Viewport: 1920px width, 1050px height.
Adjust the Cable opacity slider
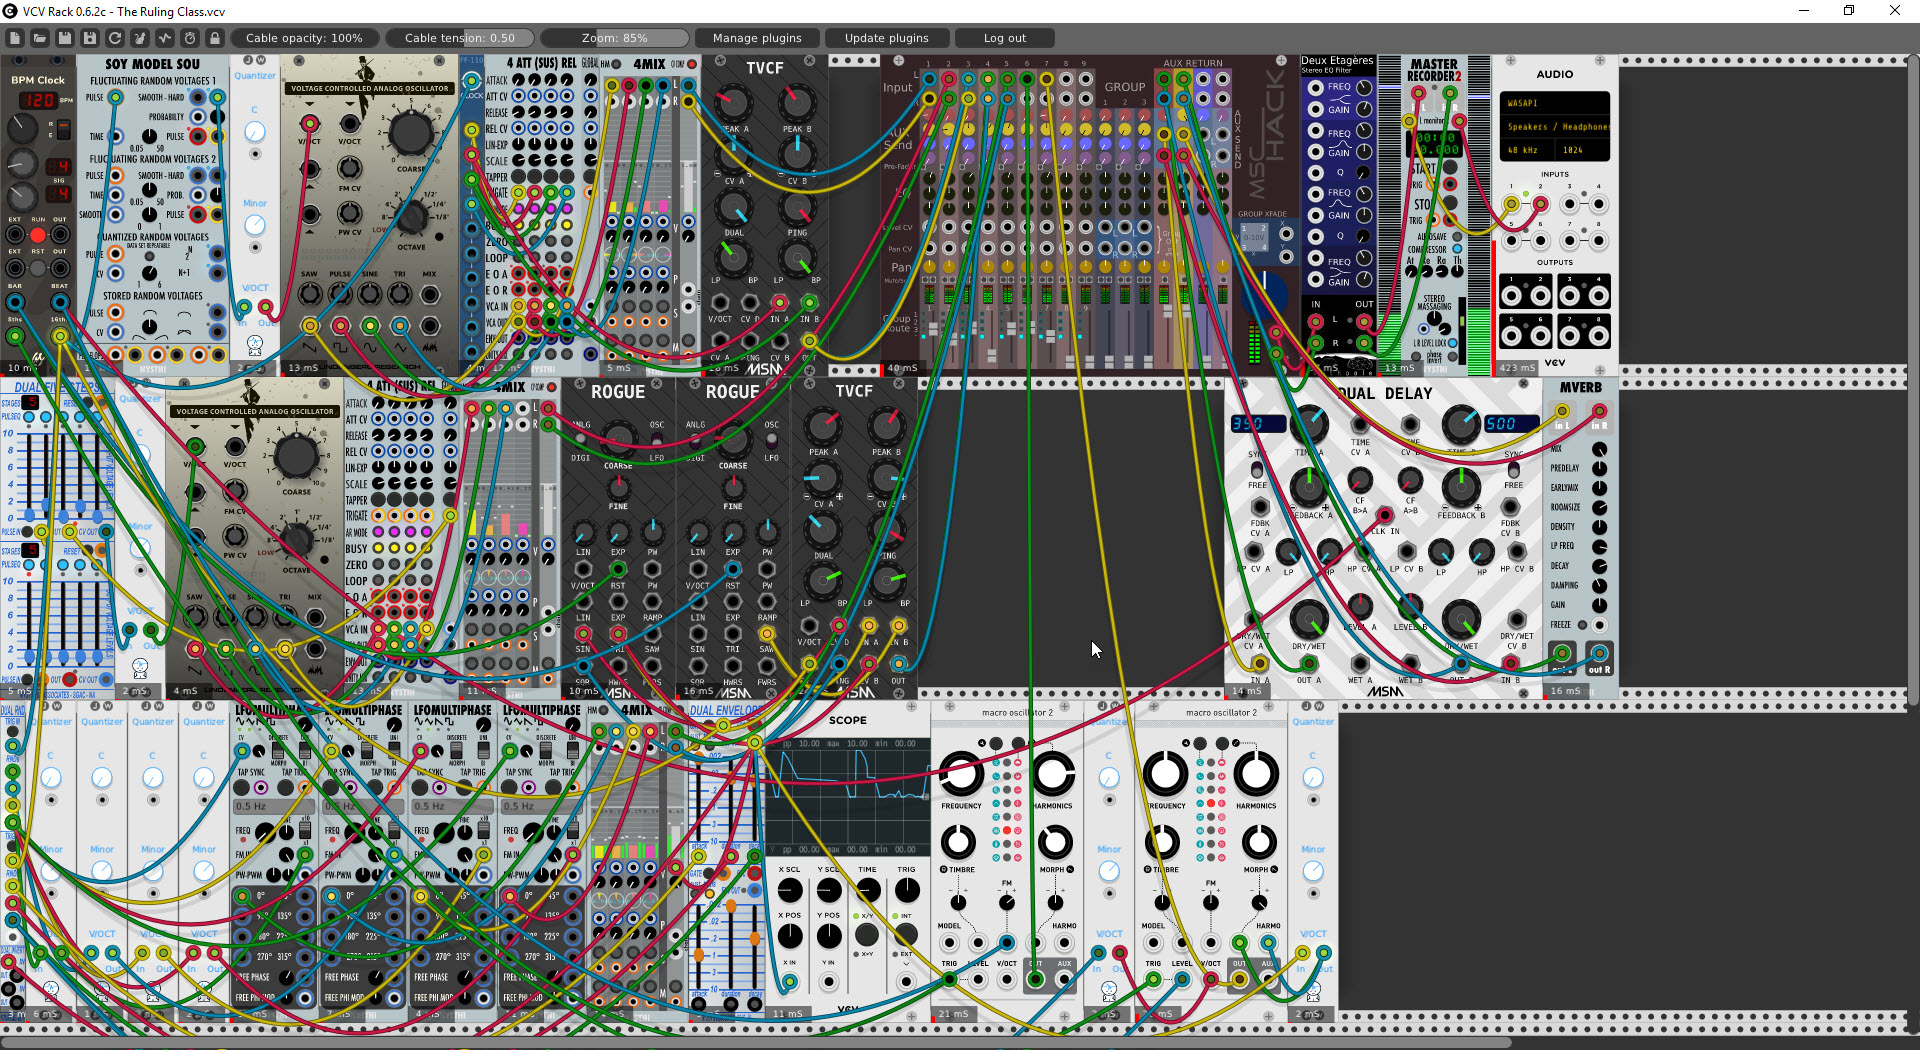[x=304, y=38]
